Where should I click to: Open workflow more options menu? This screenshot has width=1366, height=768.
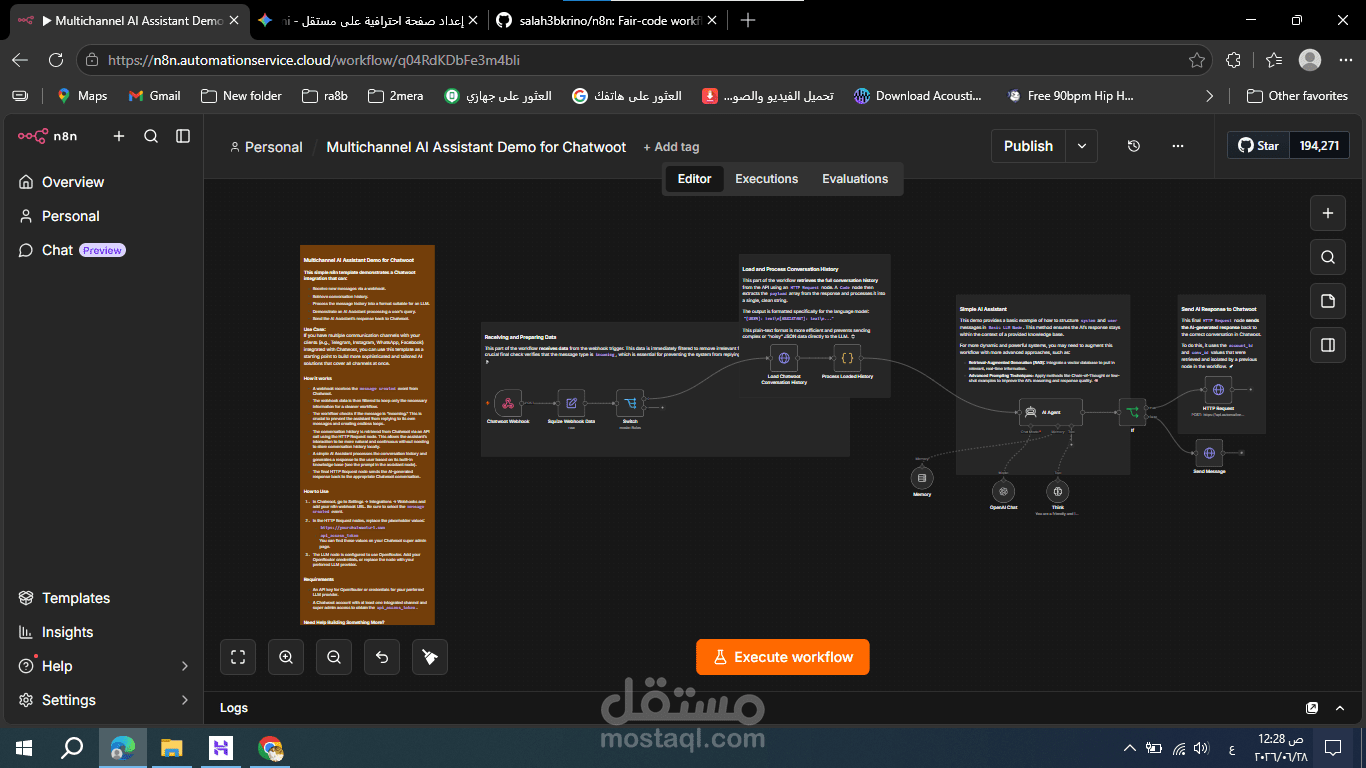(1177, 146)
